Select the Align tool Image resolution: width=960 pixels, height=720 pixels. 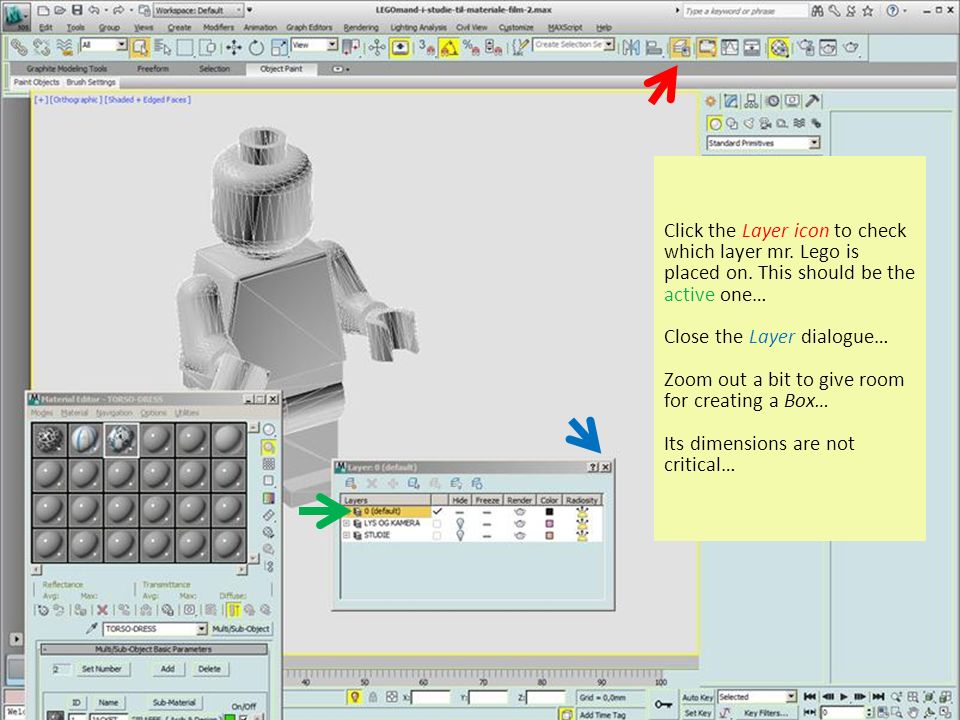click(654, 47)
